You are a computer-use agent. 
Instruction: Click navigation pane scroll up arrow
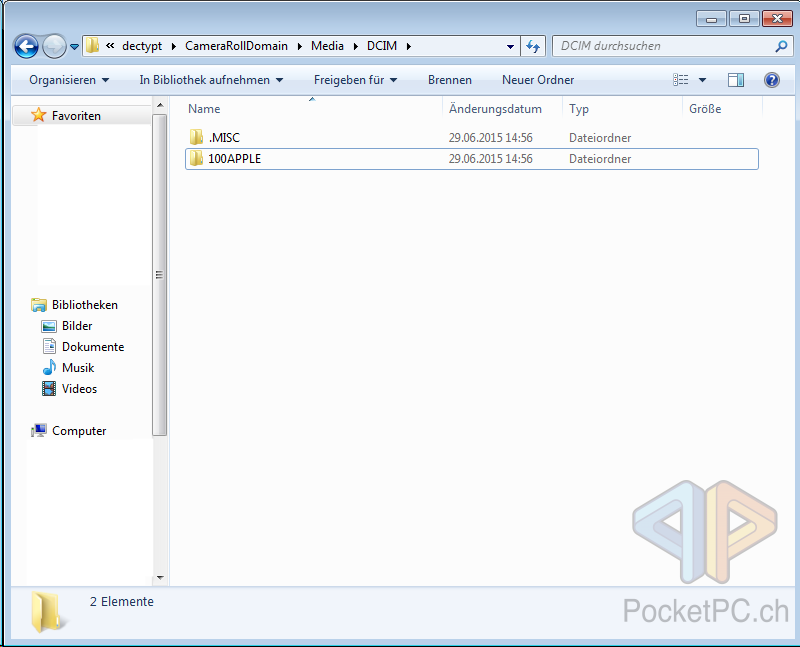[x=160, y=105]
